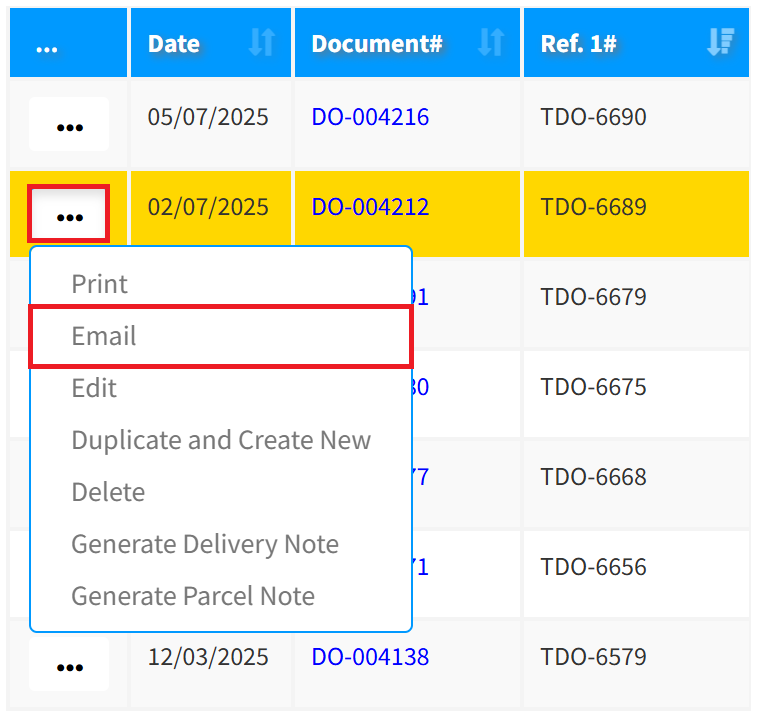Click the Ref. 1# descending sort icon
The height and width of the screenshot is (719, 760).
tap(719, 43)
